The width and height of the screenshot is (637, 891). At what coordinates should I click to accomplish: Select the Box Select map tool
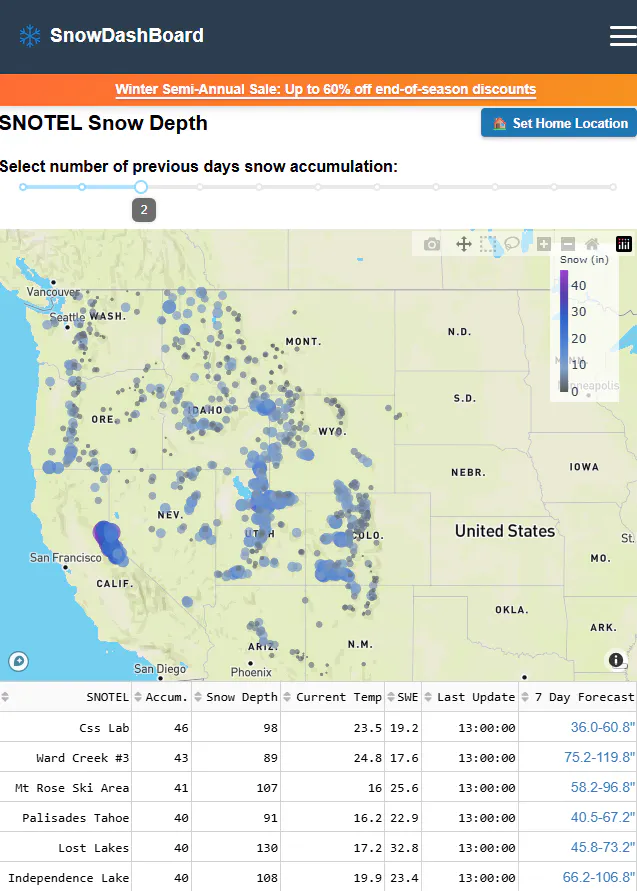point(488,244)
